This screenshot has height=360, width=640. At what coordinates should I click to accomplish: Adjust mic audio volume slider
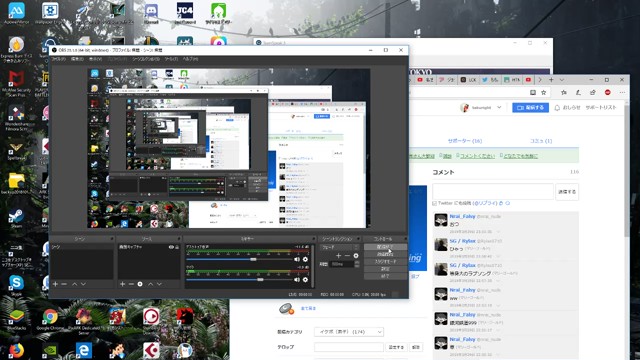click(260, 280)
